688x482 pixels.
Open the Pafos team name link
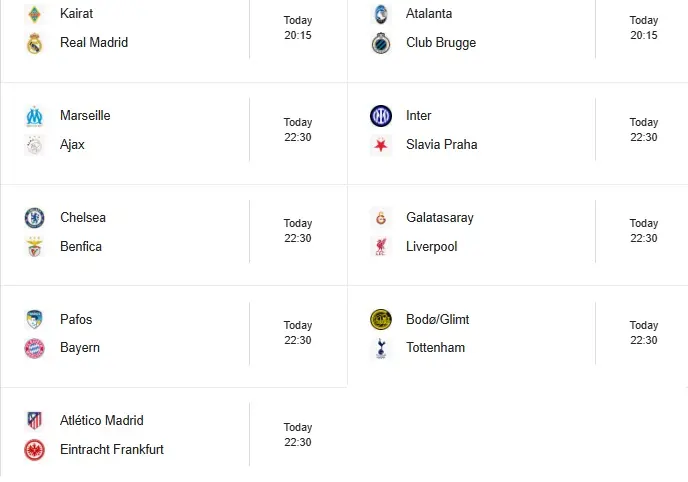tap(76, 320)
